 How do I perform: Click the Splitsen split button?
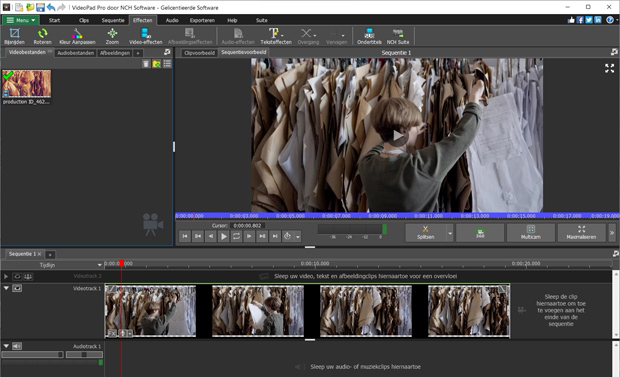[425, 233]
